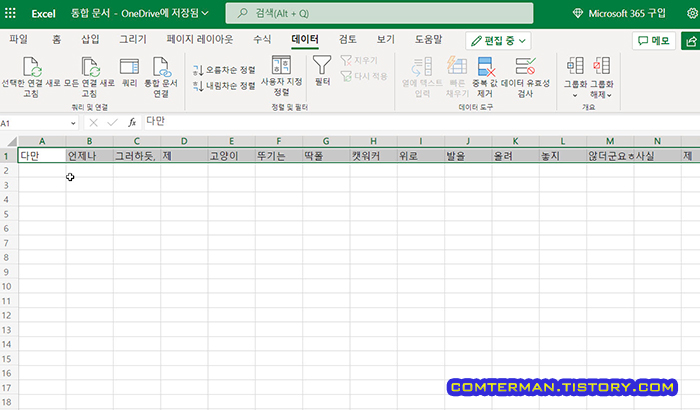This screenshot has height=410, width=700.
Task: Select cell containing 발을
Action: (x=468, y=156)
